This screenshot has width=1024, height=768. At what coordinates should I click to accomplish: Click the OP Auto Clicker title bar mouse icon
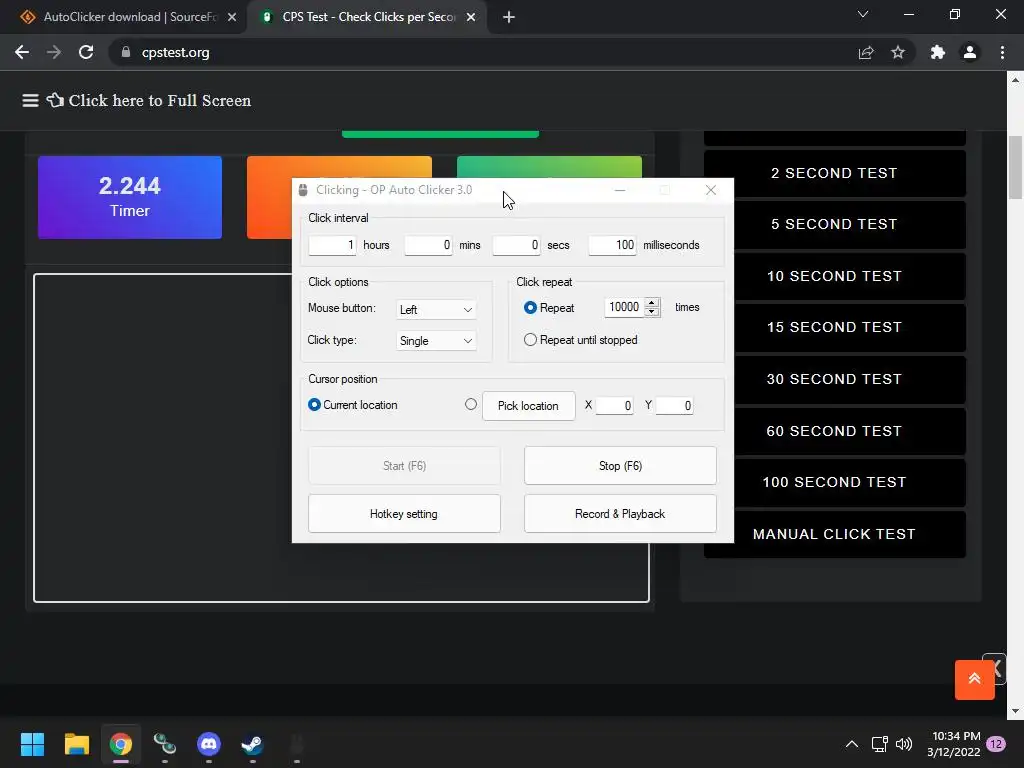303,190
